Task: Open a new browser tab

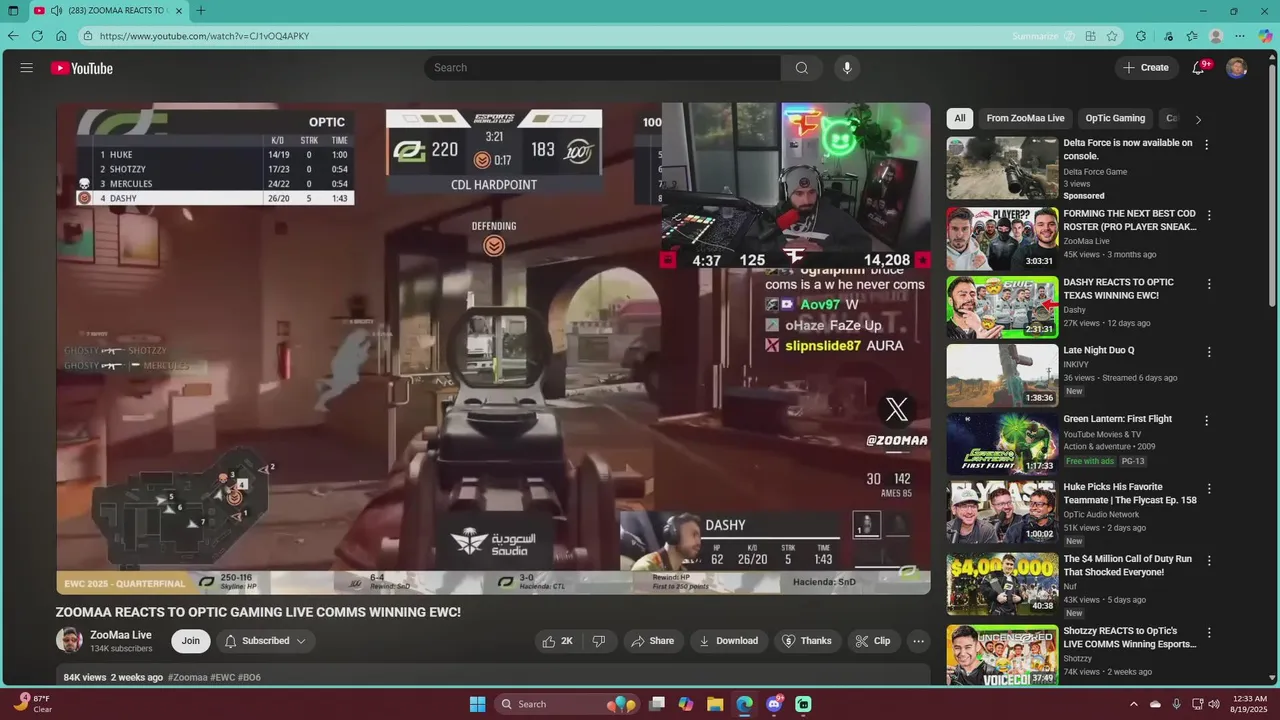Action: 201,11
